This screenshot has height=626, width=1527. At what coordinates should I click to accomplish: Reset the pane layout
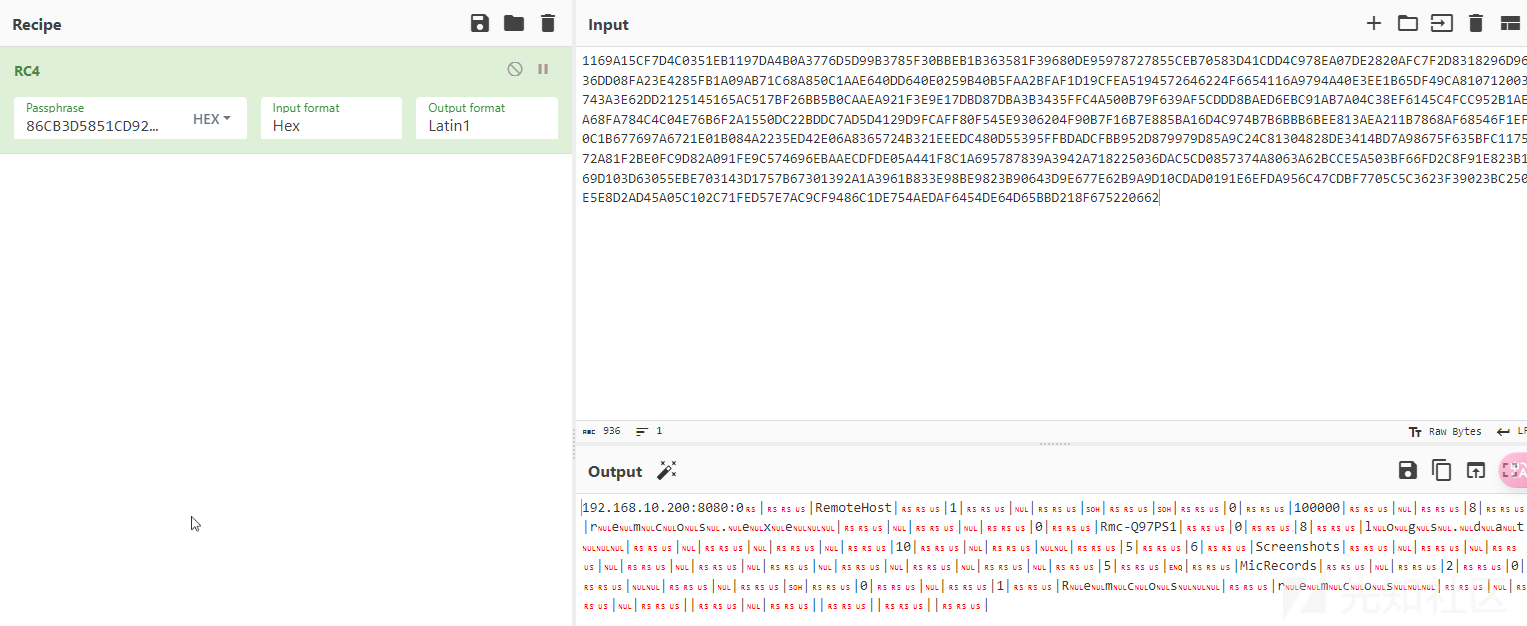pyautogui.click(x=1509, y=24)
